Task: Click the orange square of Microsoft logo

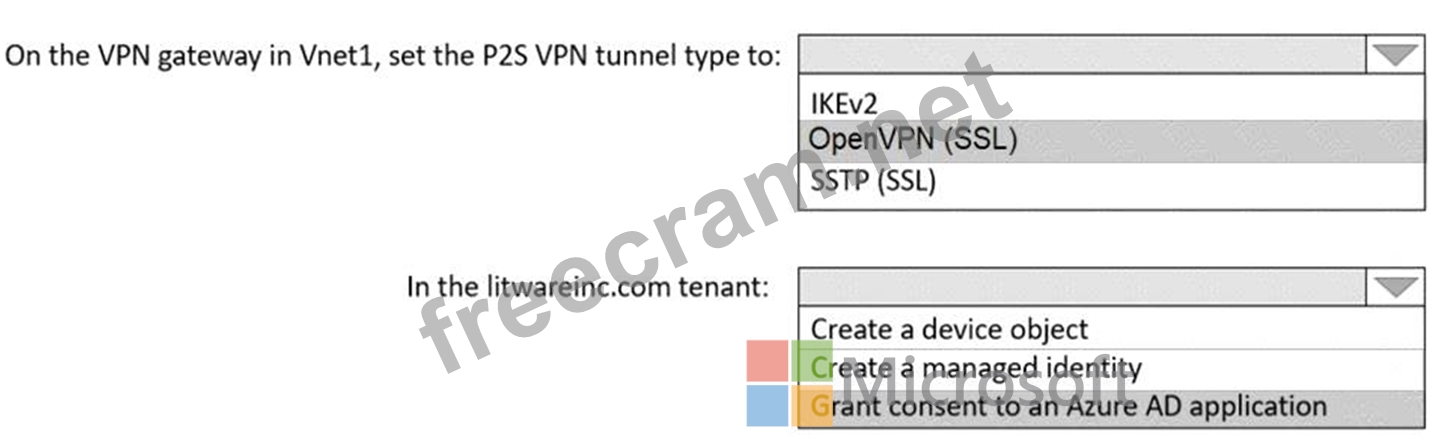Action: coord(813,406)
